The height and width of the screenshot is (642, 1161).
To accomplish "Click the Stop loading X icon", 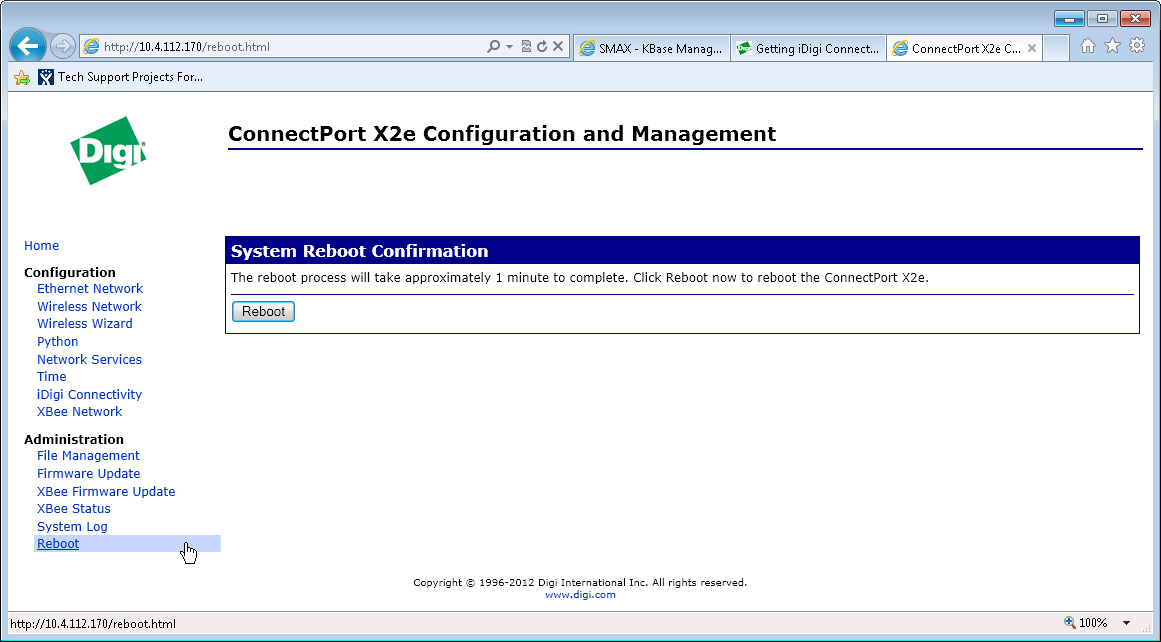I will click(558, 47).
